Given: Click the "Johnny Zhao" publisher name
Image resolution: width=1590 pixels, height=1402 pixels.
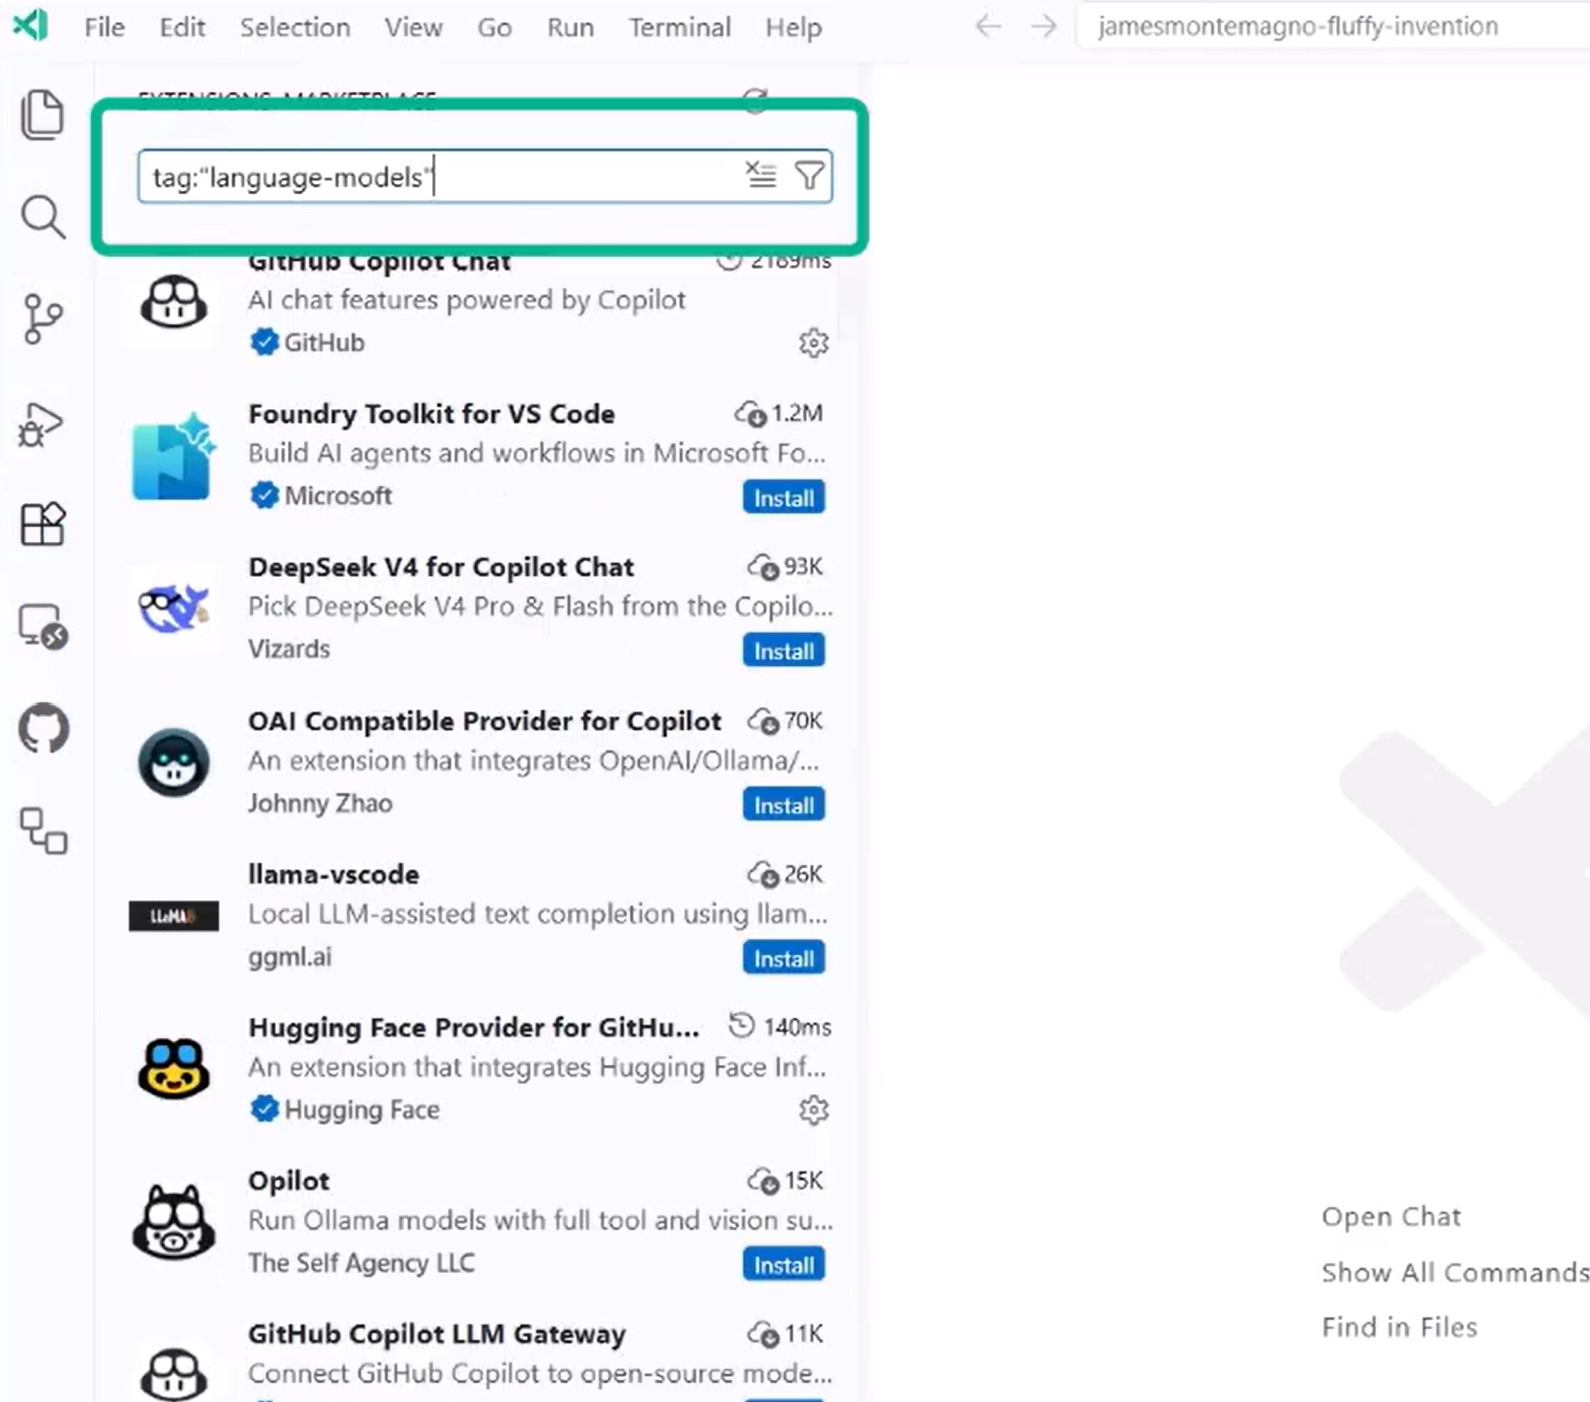Looking at the screenshot, I should (x=320, y=803).
